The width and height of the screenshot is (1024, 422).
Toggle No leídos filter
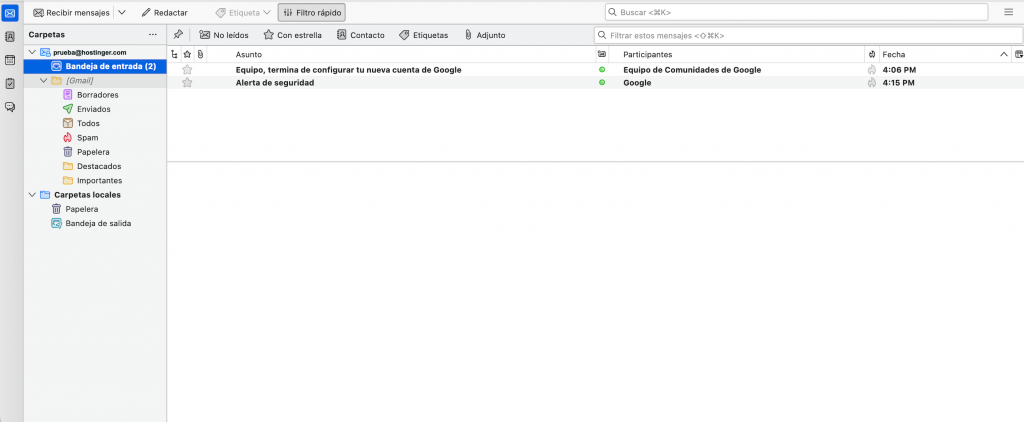tap(224, 35)
